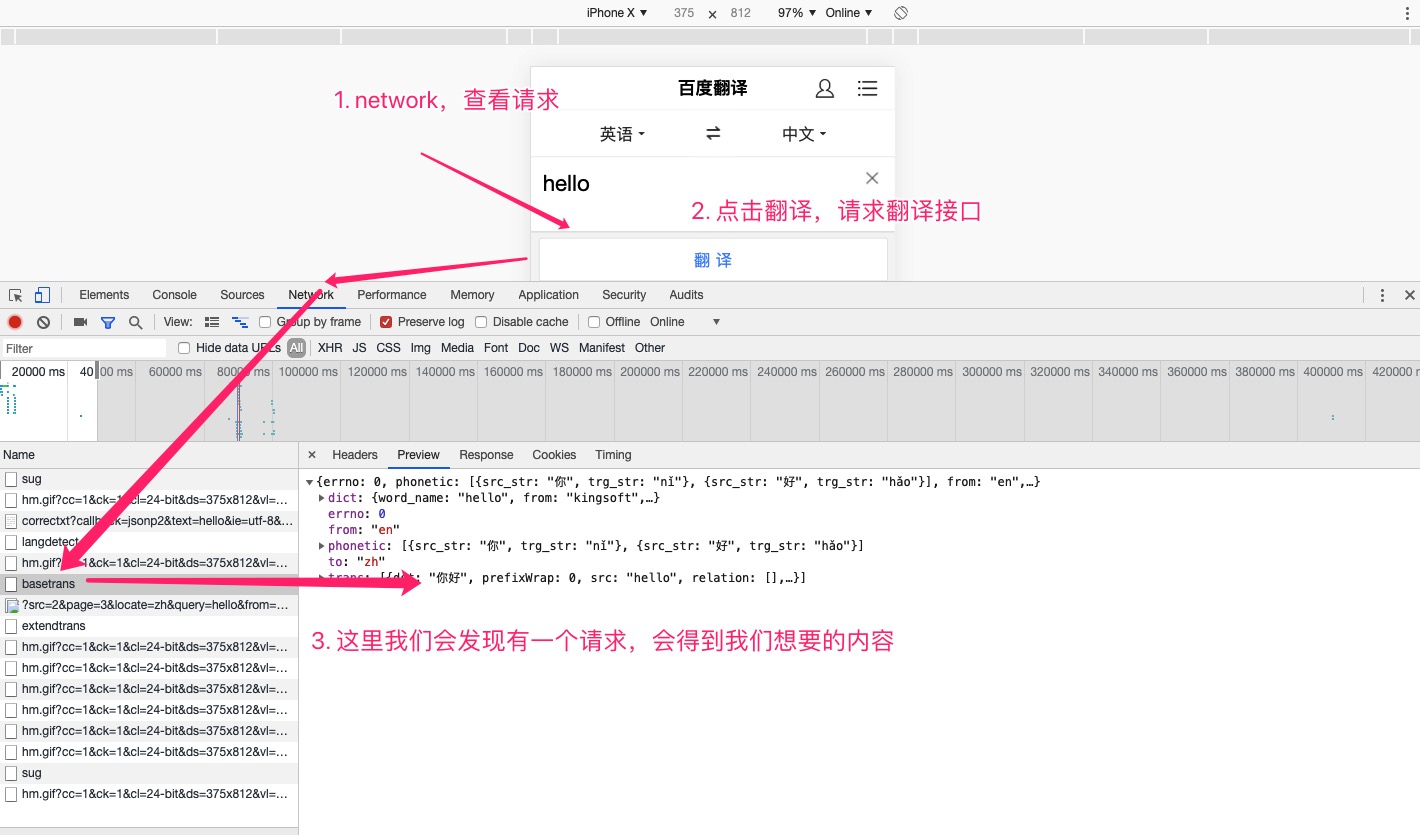Click the 翻译 translate button
This screenshot has width=1420, height=835.
coord(713,260)
